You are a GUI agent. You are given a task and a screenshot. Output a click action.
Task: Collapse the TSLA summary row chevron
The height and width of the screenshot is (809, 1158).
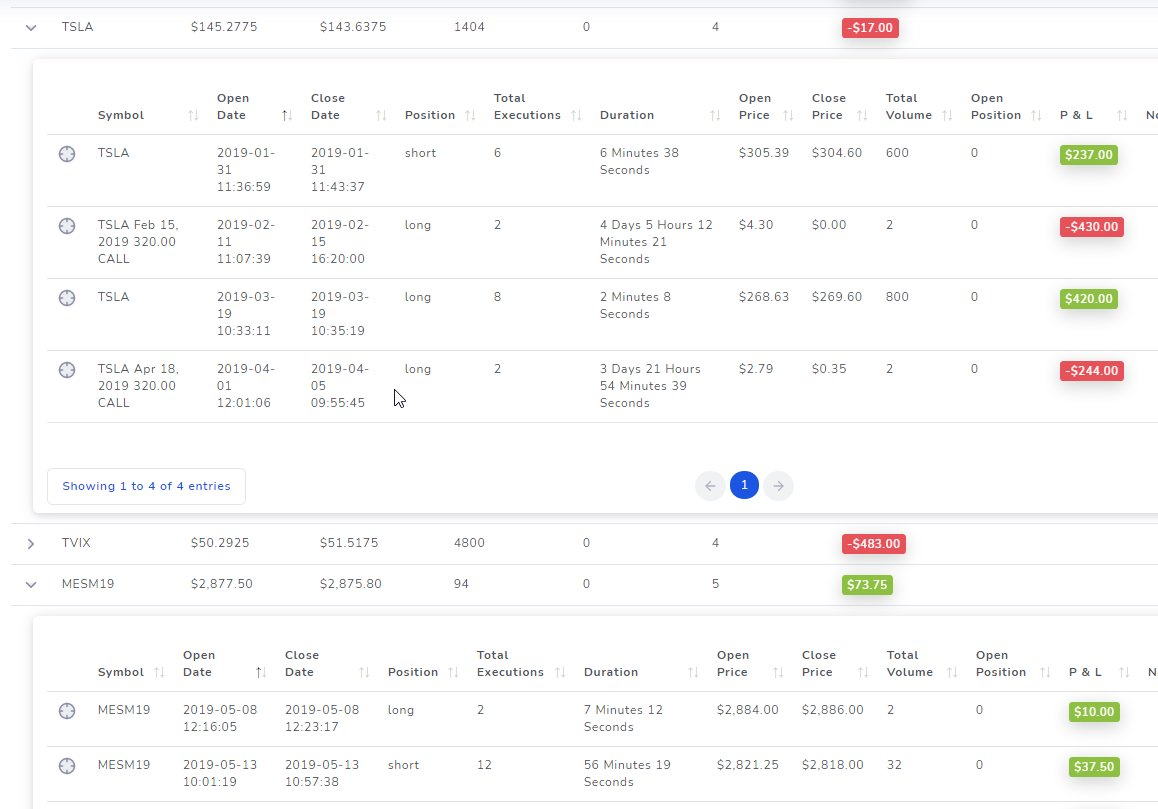[30, 27]
